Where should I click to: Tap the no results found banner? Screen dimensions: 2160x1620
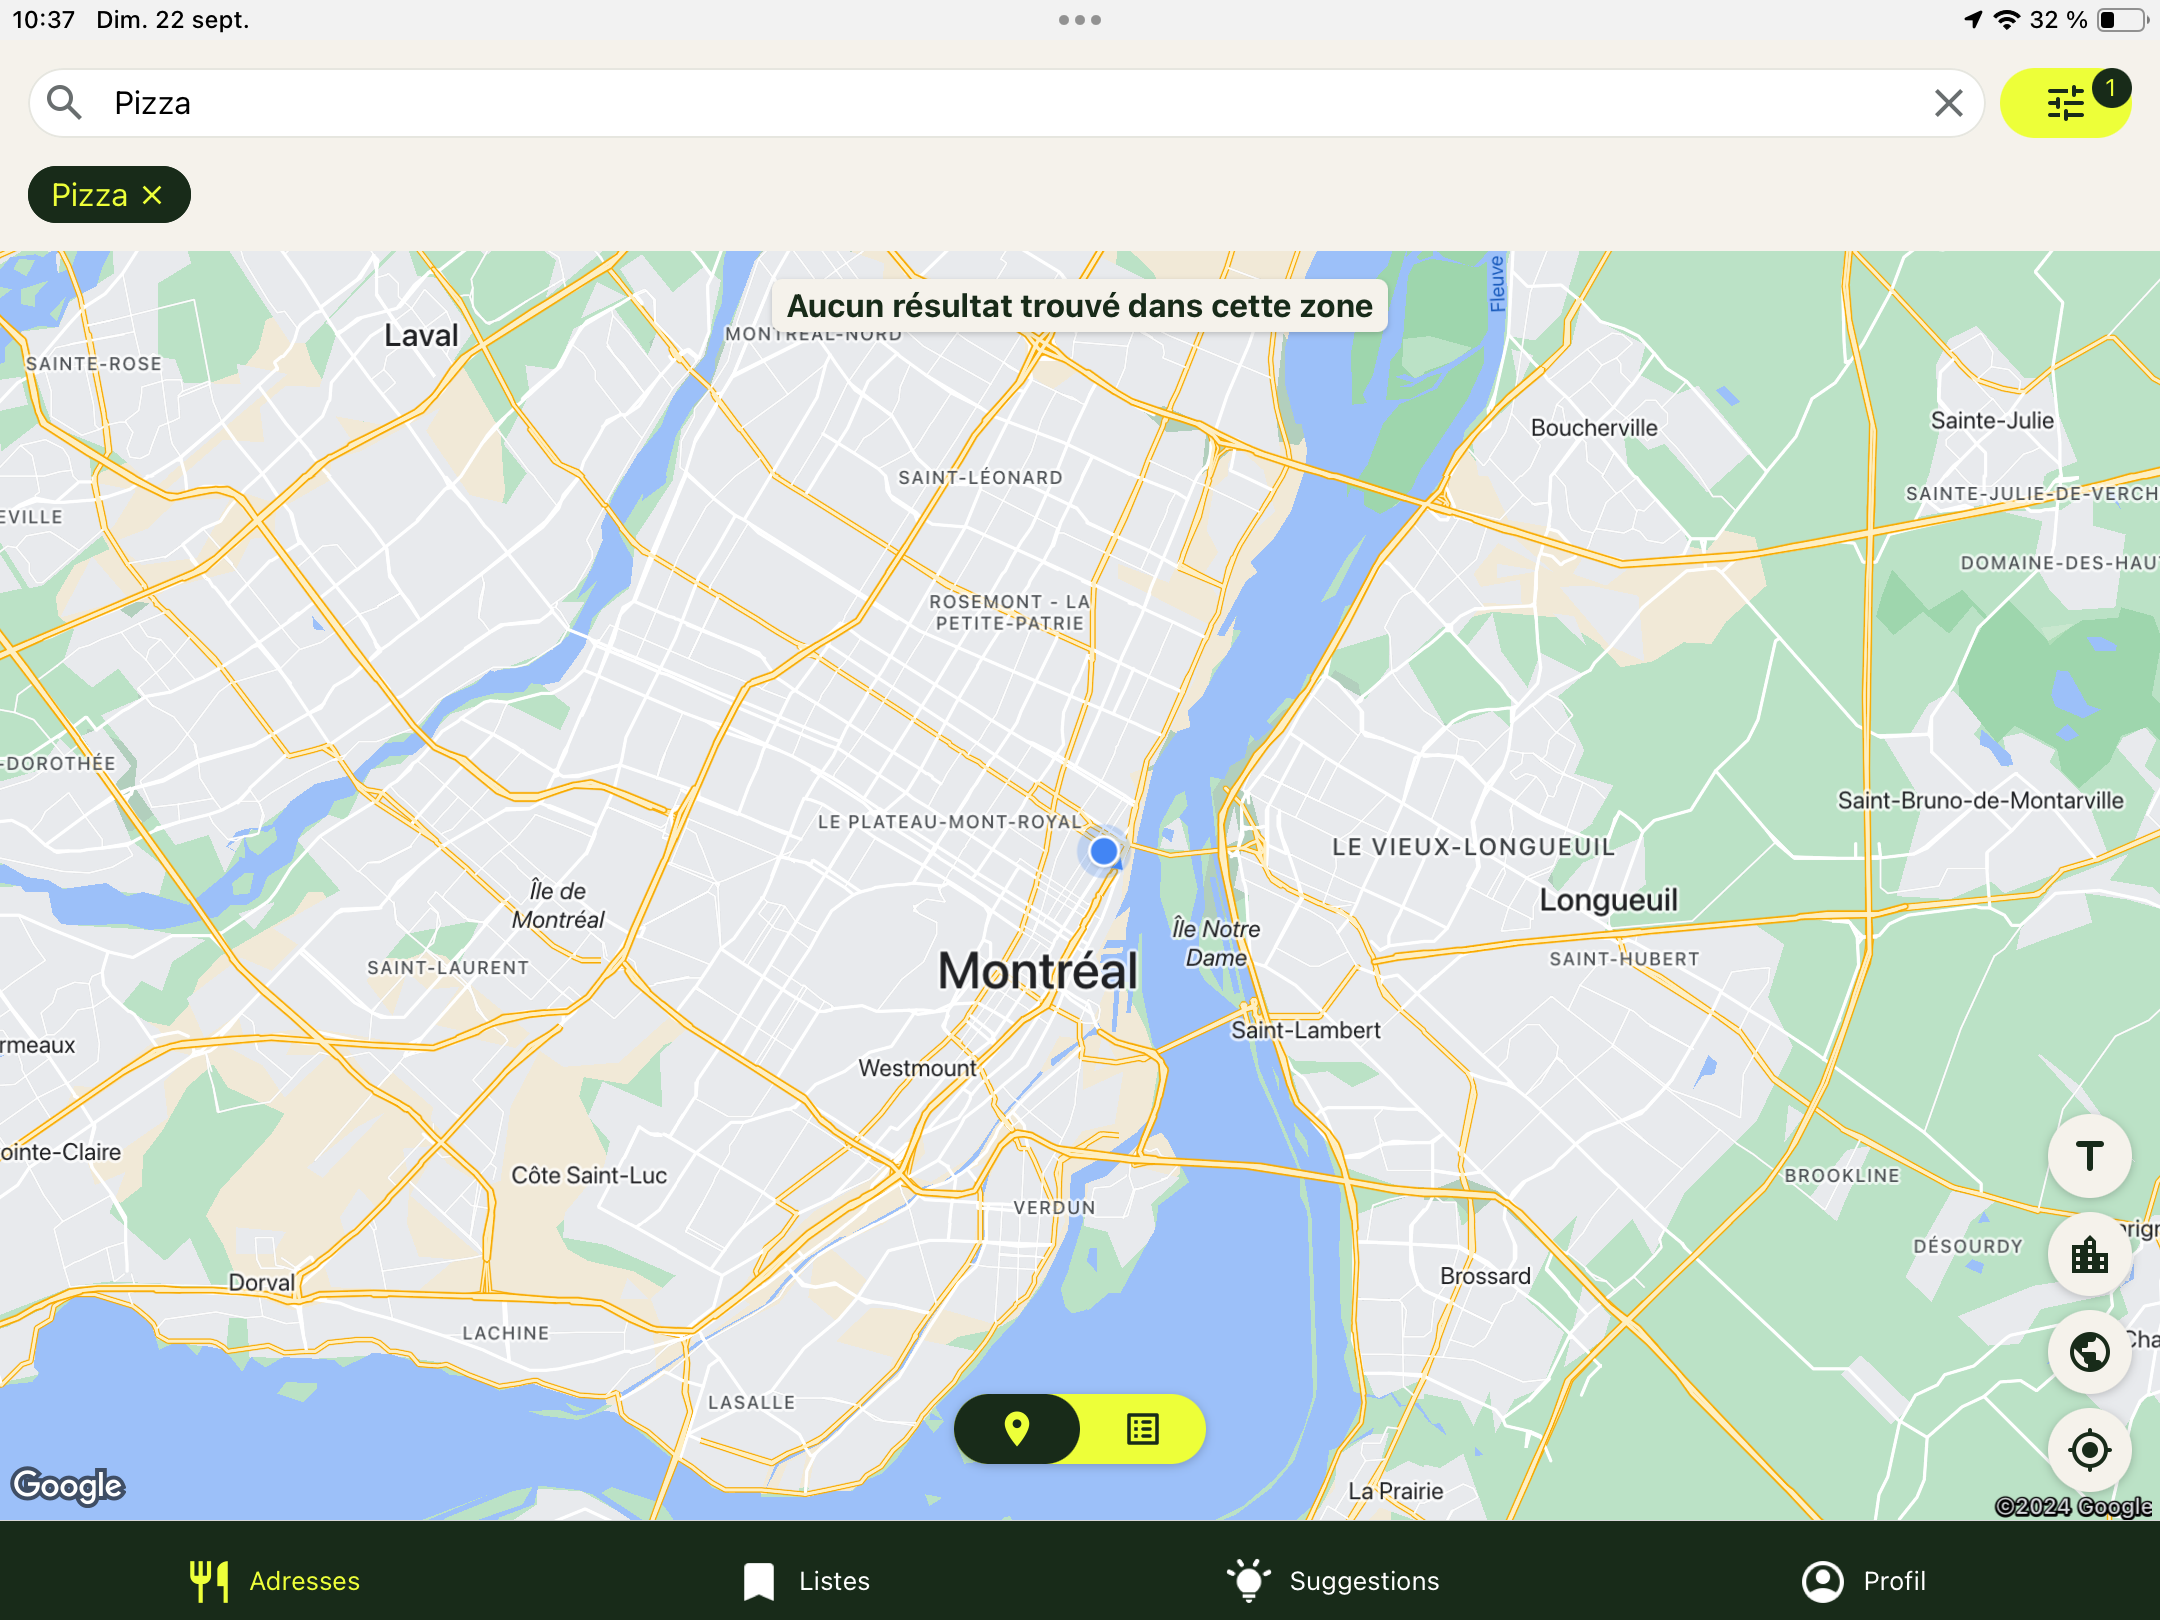pos(1079,306)
